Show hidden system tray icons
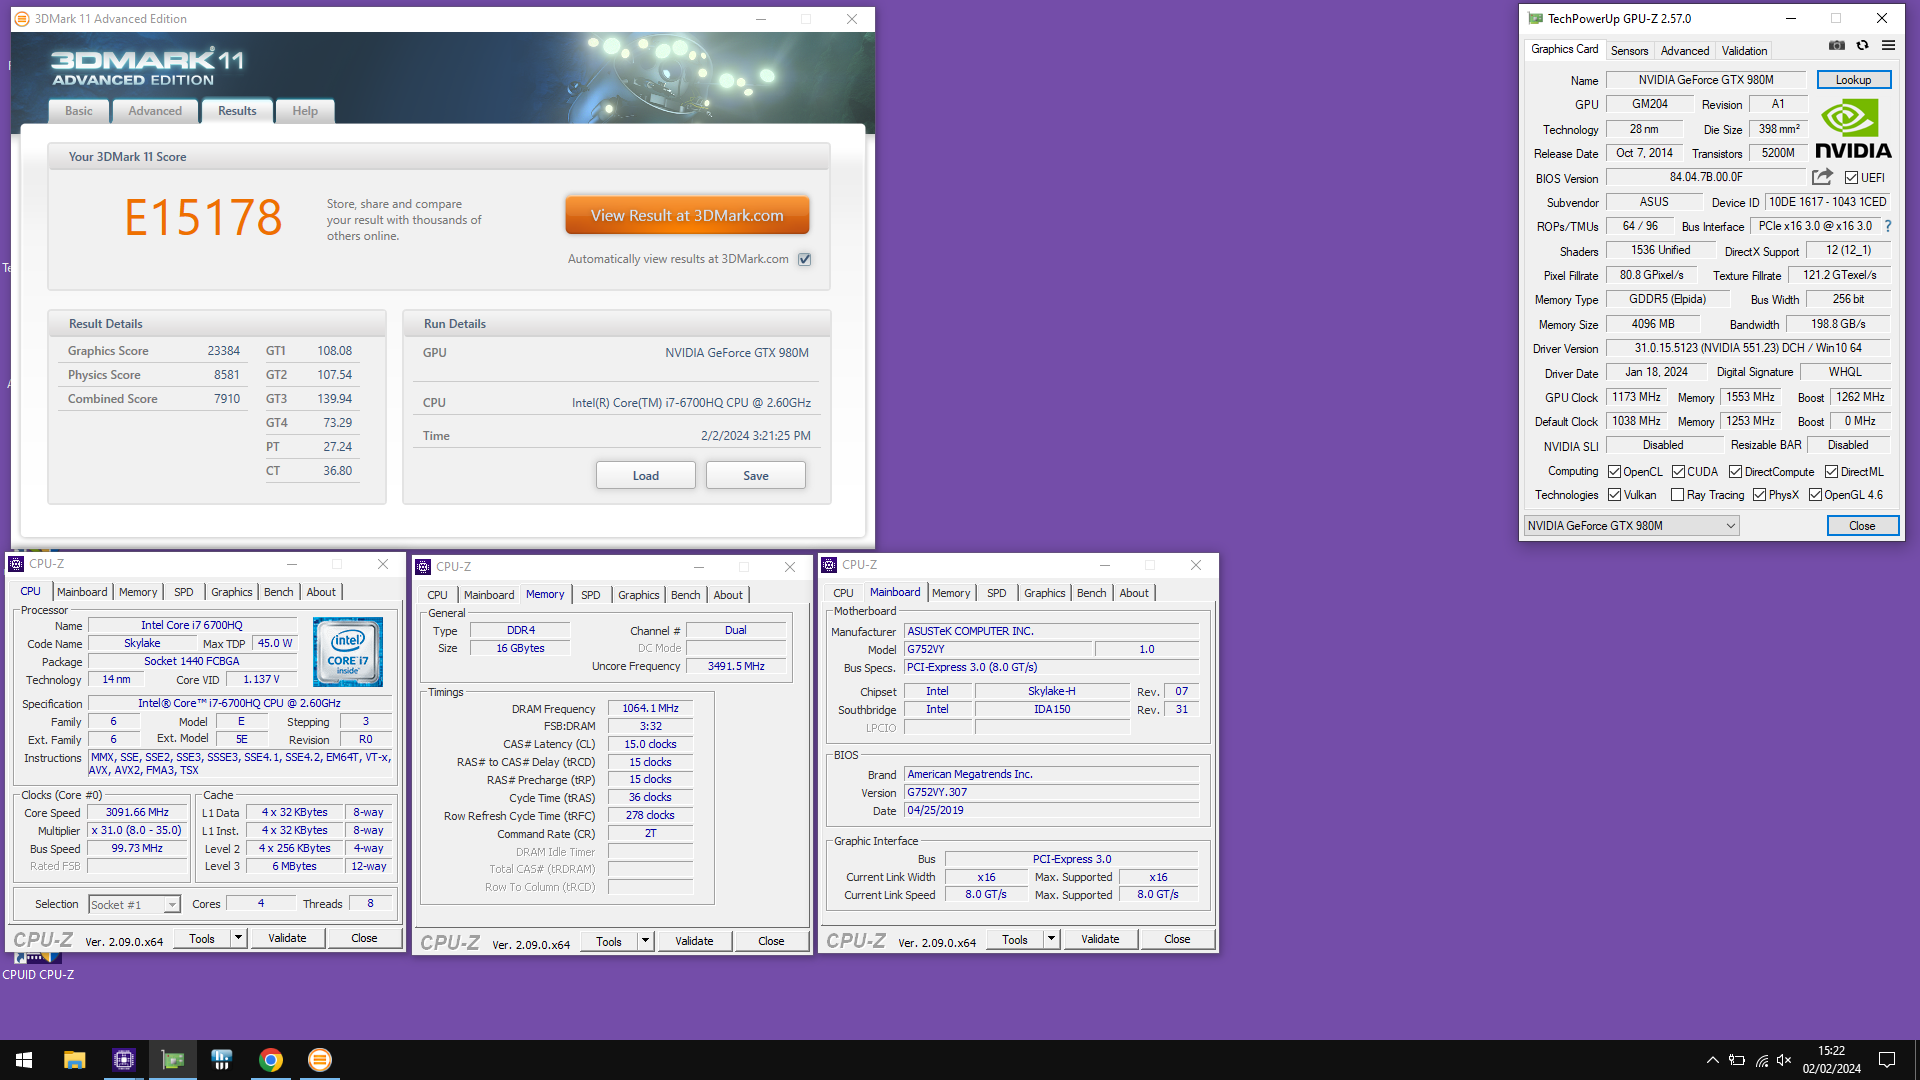The image size is (1920, 1080). tap(1712, 1060)
